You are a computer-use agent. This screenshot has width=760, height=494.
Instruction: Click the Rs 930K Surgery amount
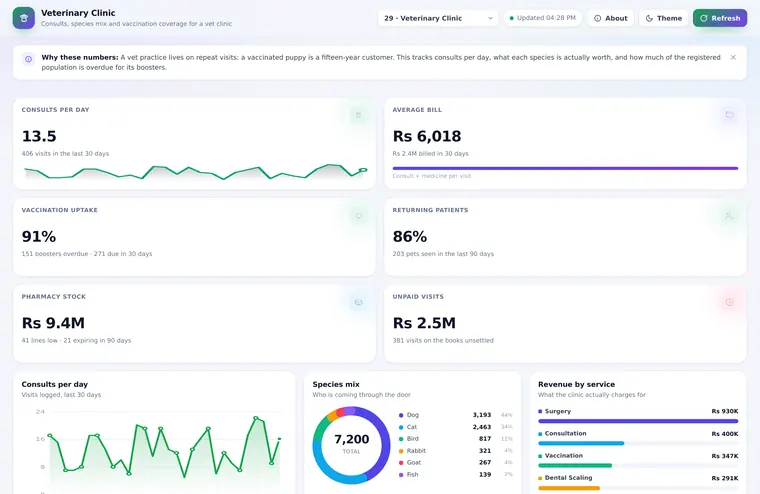click(725, 411)
